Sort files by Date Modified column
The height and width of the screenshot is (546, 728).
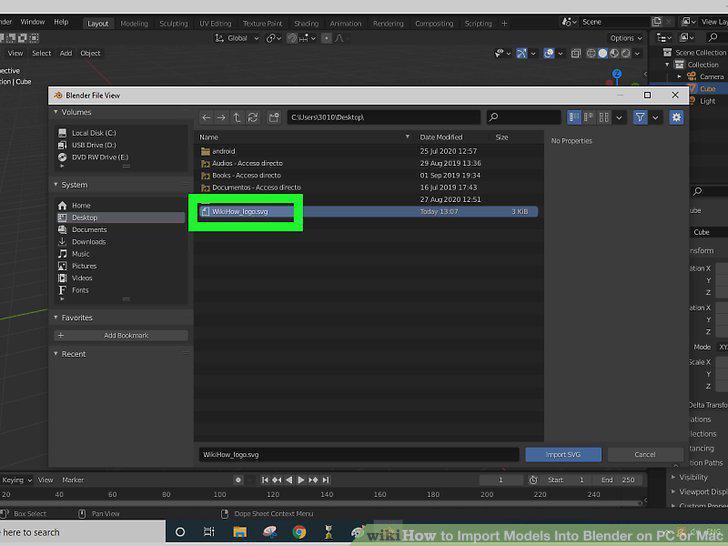pos(441,137)
